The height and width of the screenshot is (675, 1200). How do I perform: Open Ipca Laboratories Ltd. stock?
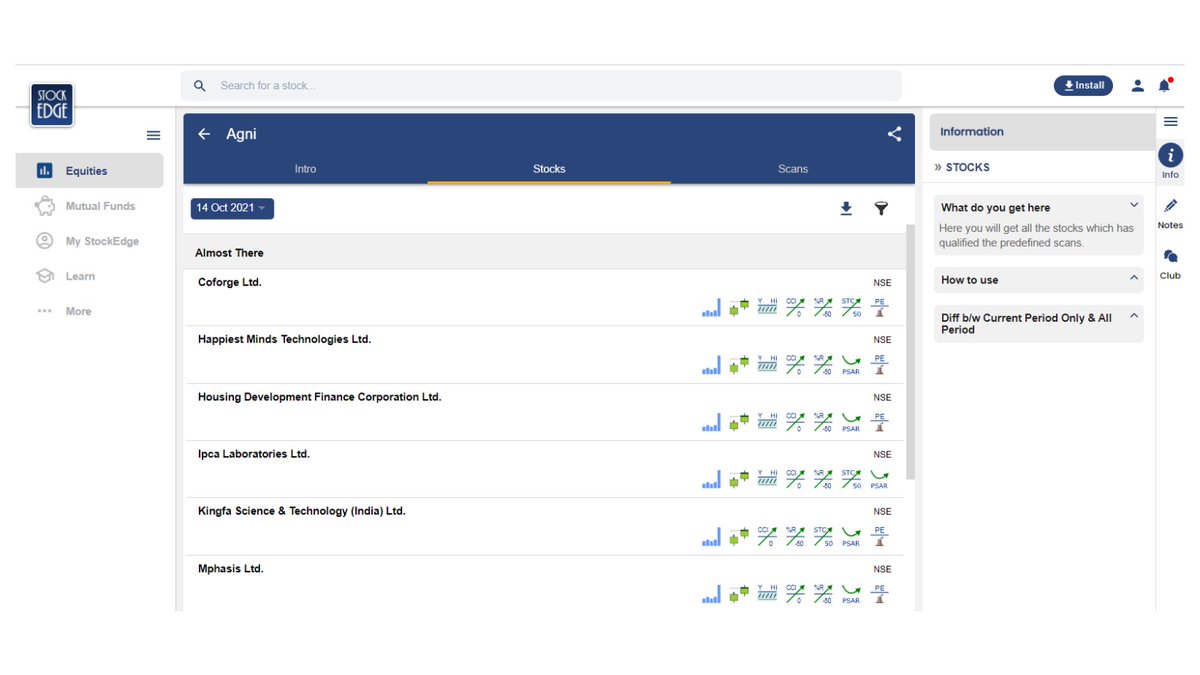(254, 454)
